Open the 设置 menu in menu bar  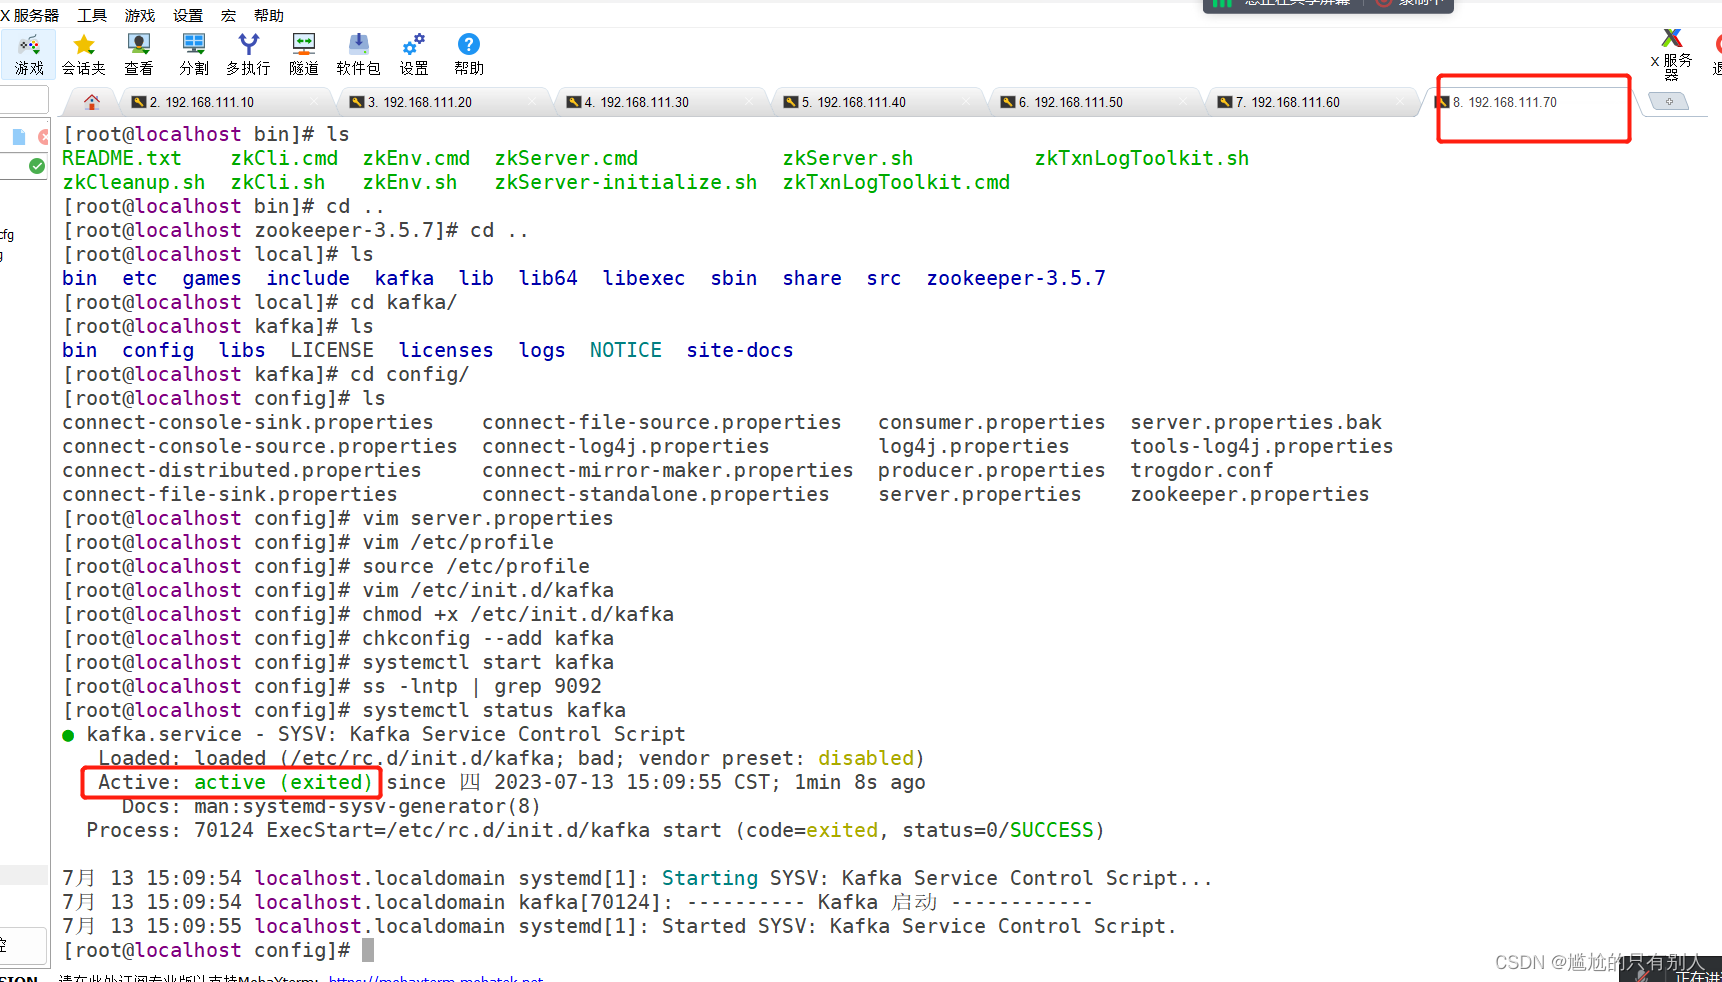(188, 15)
